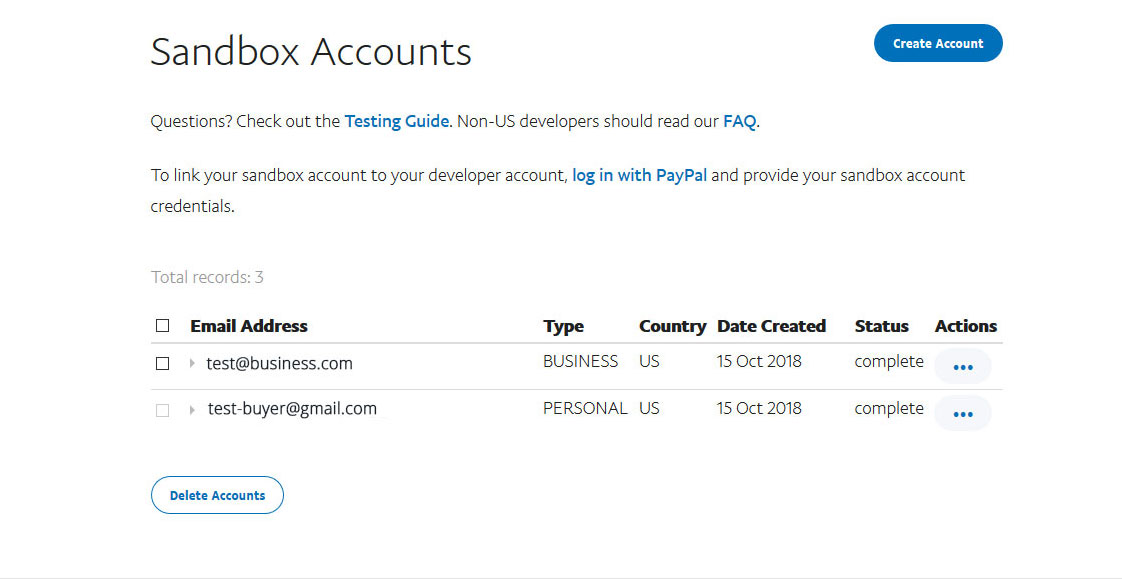Click the Create Account button

(937, 43)
